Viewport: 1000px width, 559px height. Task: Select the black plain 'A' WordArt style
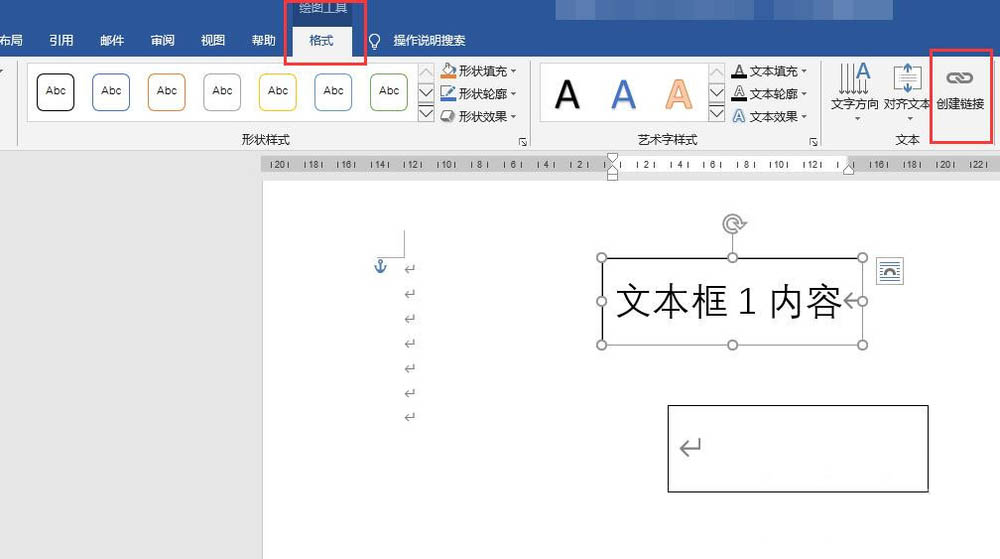[x=567, y=94]
